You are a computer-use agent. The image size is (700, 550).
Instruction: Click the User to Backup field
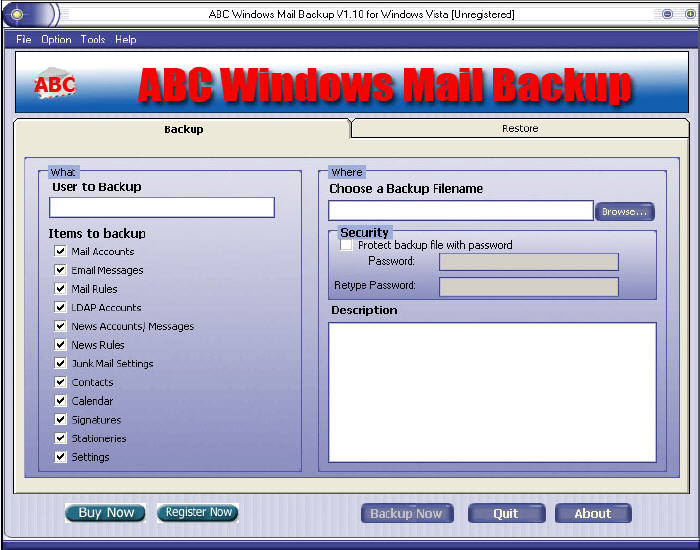(x=162, y=208)
